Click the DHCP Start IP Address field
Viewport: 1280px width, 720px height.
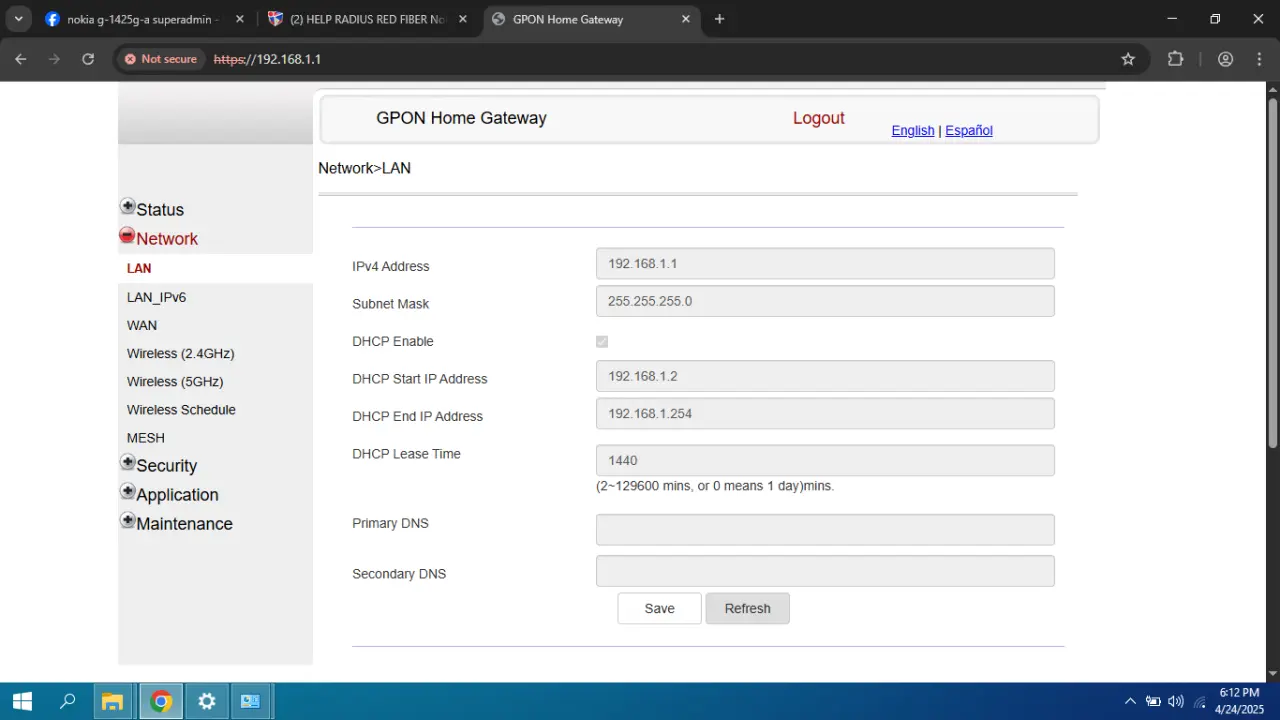(x=825, y=376)
